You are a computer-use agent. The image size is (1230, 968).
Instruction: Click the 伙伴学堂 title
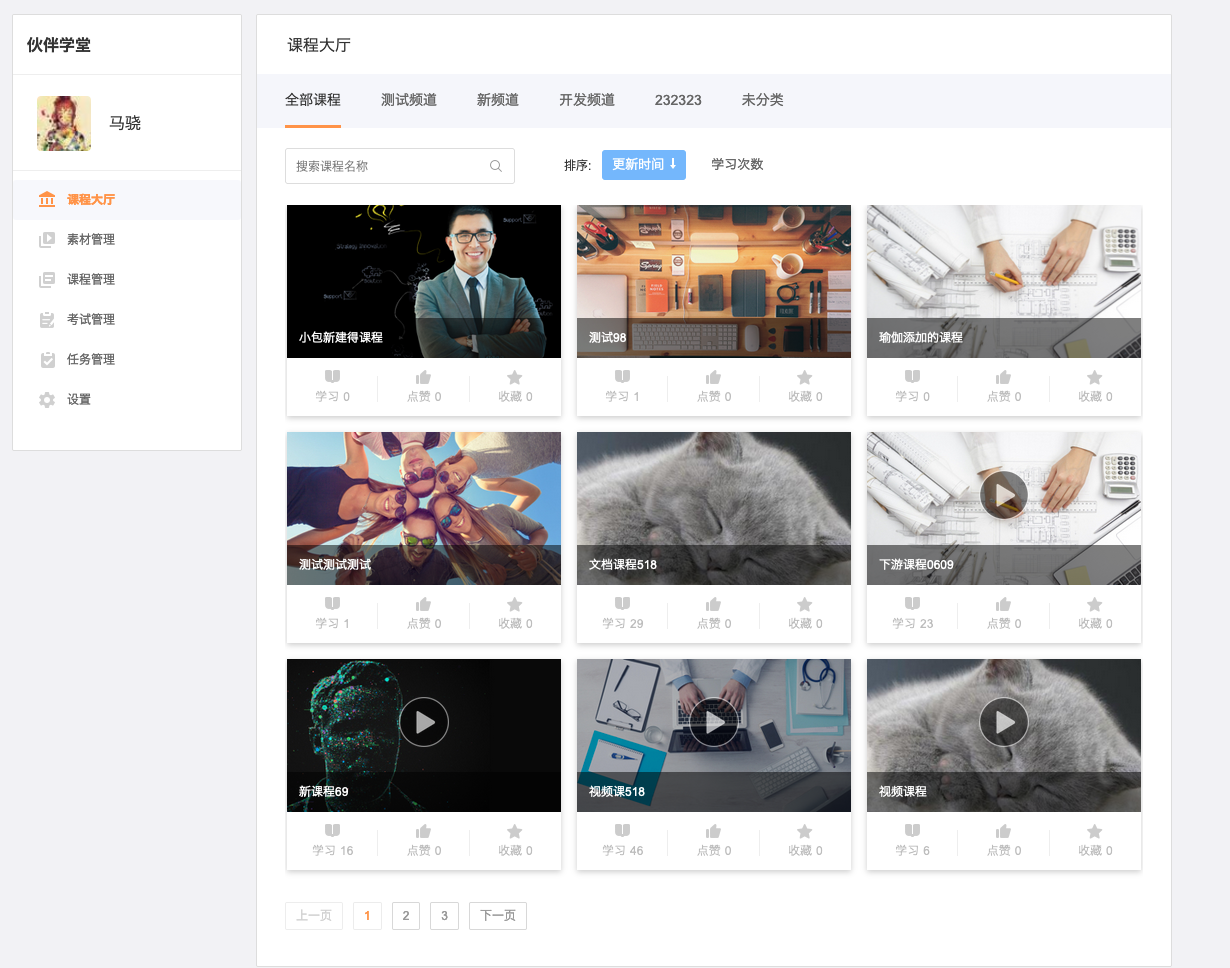click(x=59, y=45)
